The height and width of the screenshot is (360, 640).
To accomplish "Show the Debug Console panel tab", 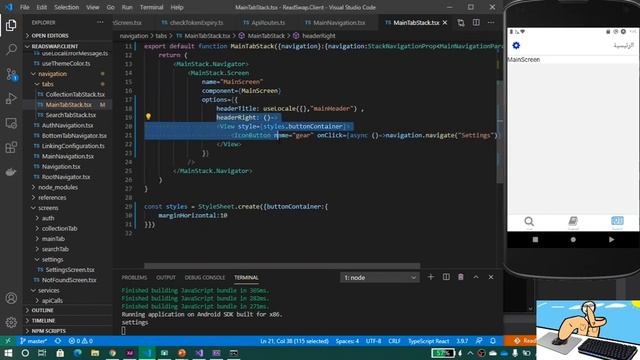I will click(x=204, y=278).
